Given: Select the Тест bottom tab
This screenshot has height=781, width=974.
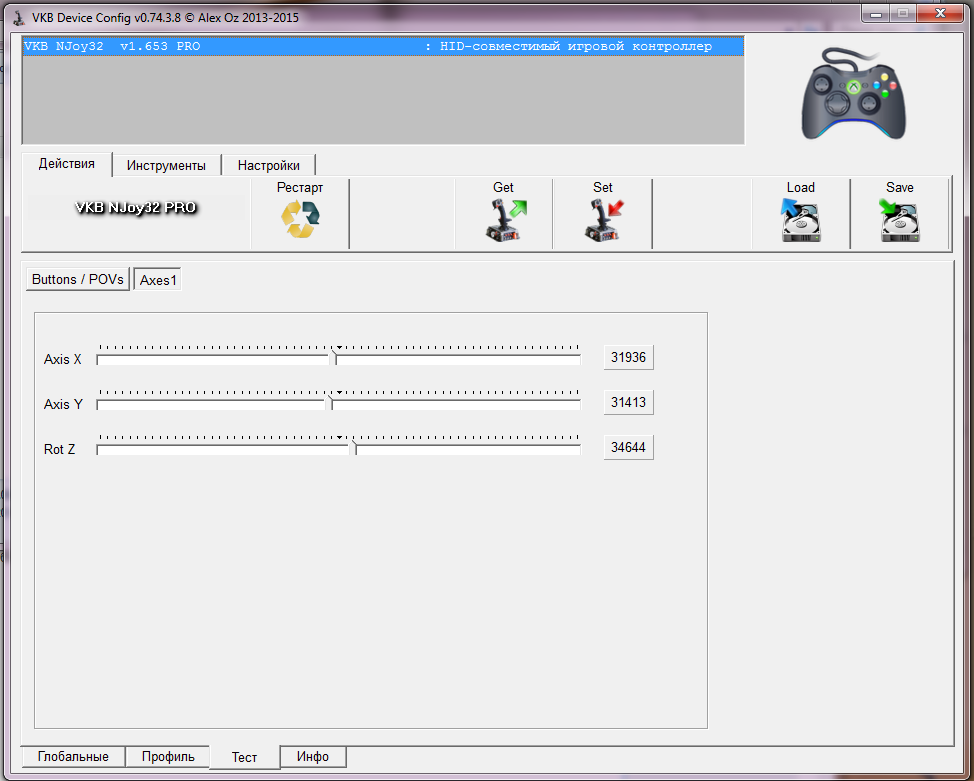Looking at the screenshot, I should tap(244, 757).
